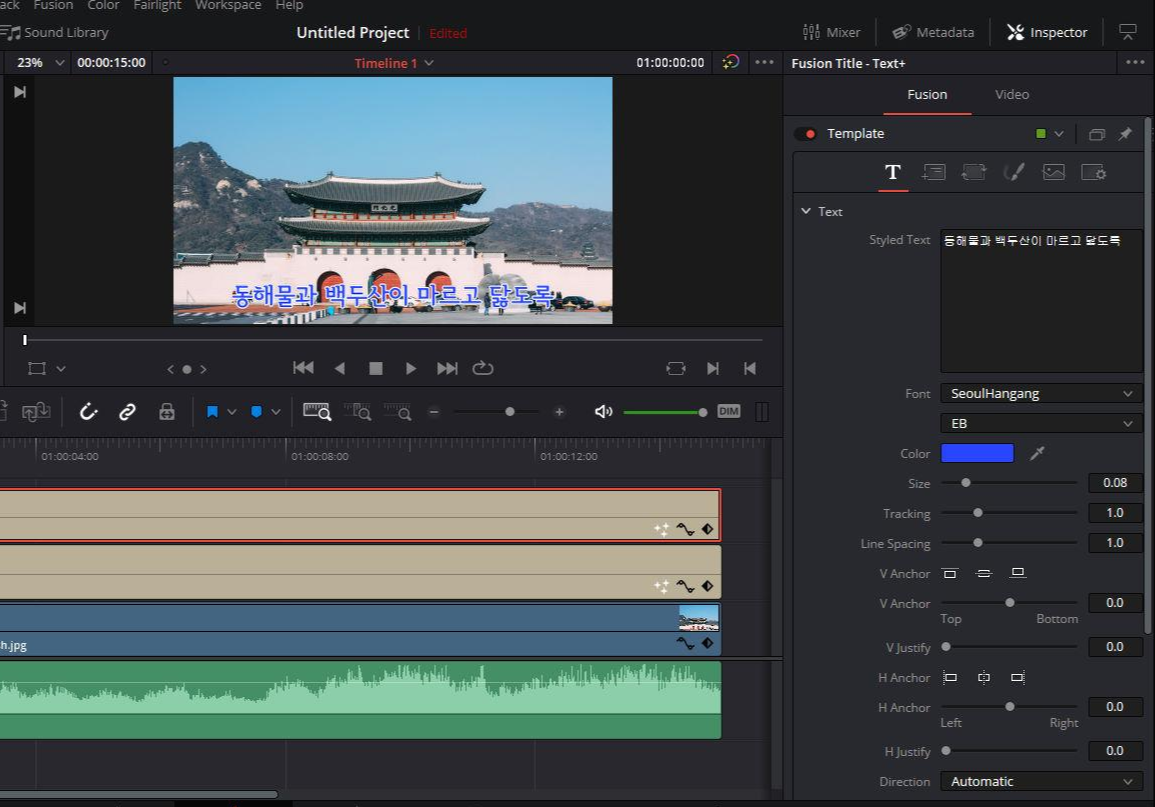This screenshot has height=807, width=1155.
Task: Go to last frame
Action: (447, 368)
